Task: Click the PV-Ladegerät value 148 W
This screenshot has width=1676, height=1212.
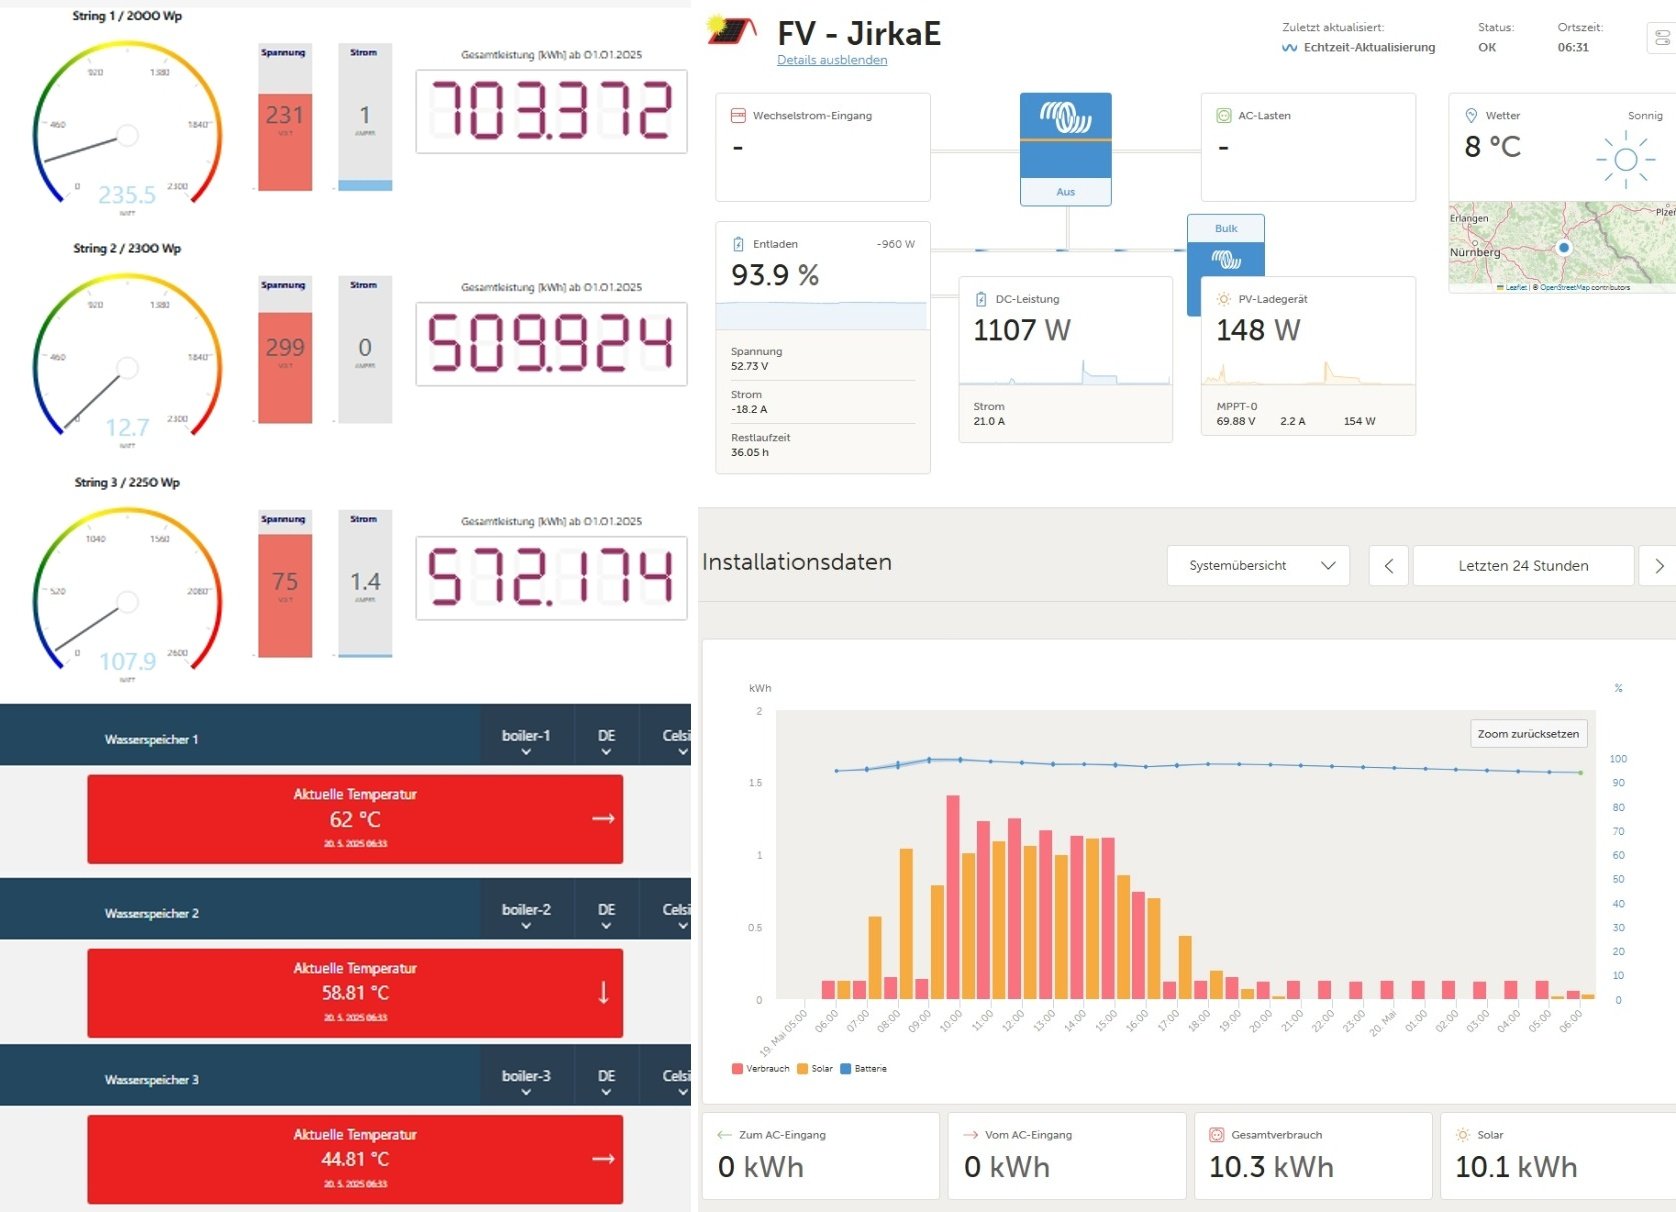Action: [1258, 330]
